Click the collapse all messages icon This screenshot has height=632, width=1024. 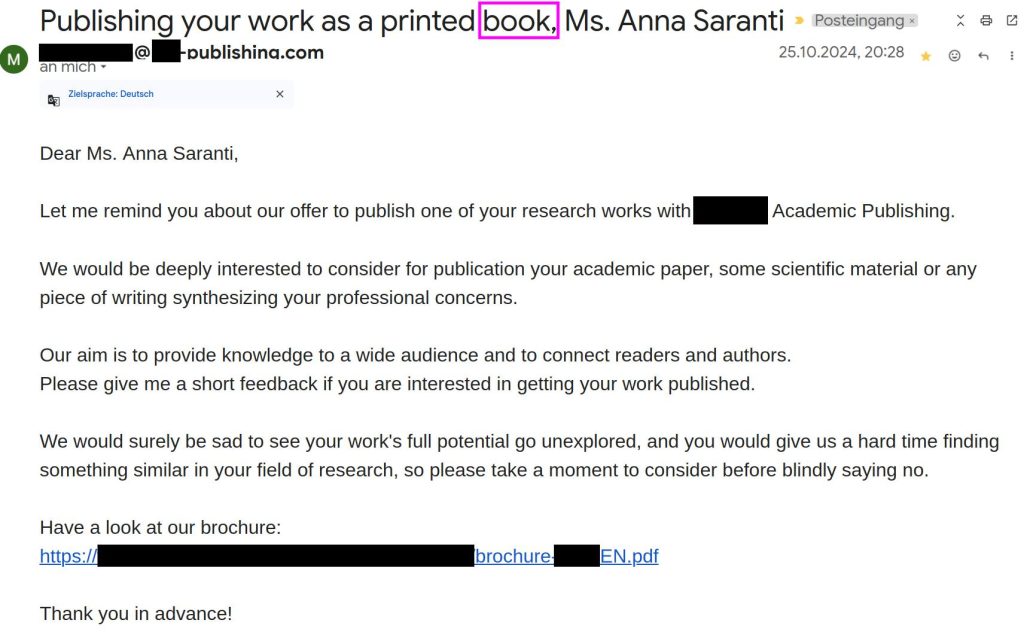tap(960, 21)
